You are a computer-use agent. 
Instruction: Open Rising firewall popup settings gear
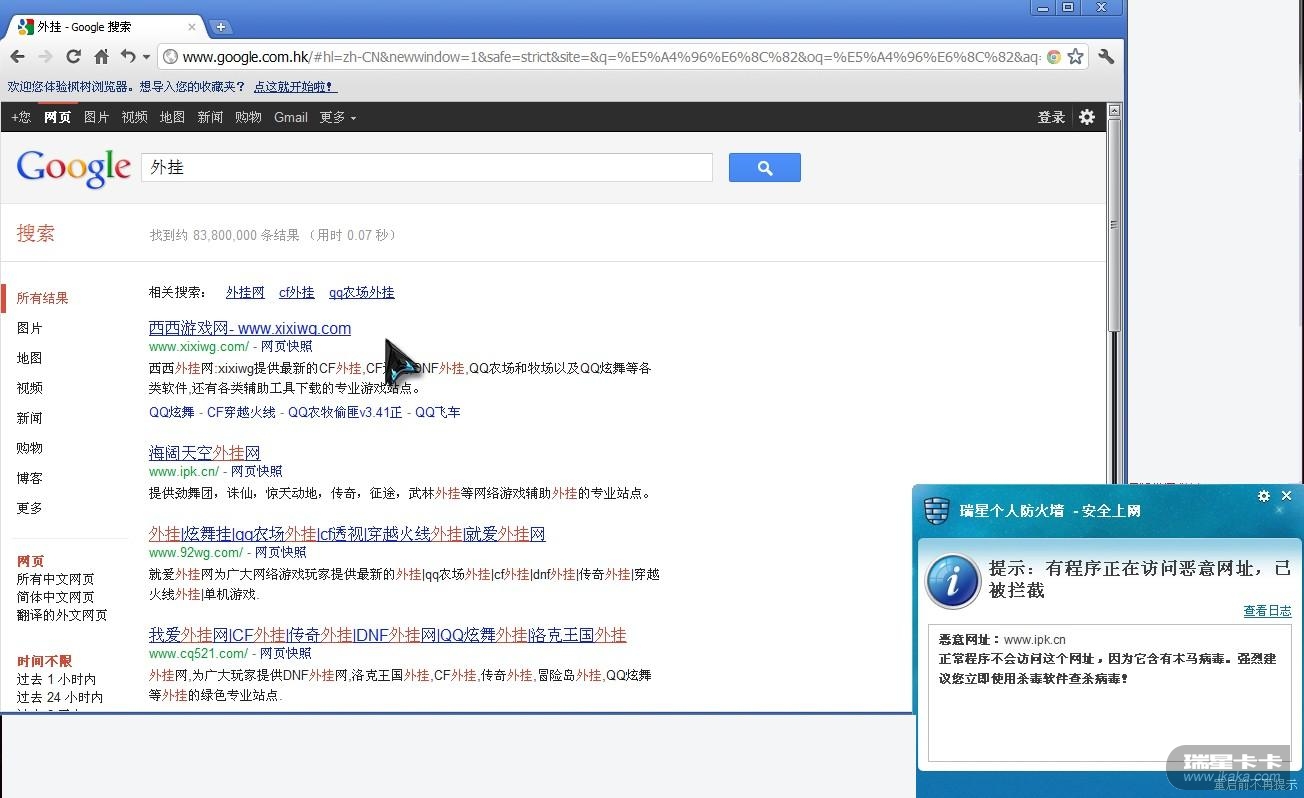1264,496
